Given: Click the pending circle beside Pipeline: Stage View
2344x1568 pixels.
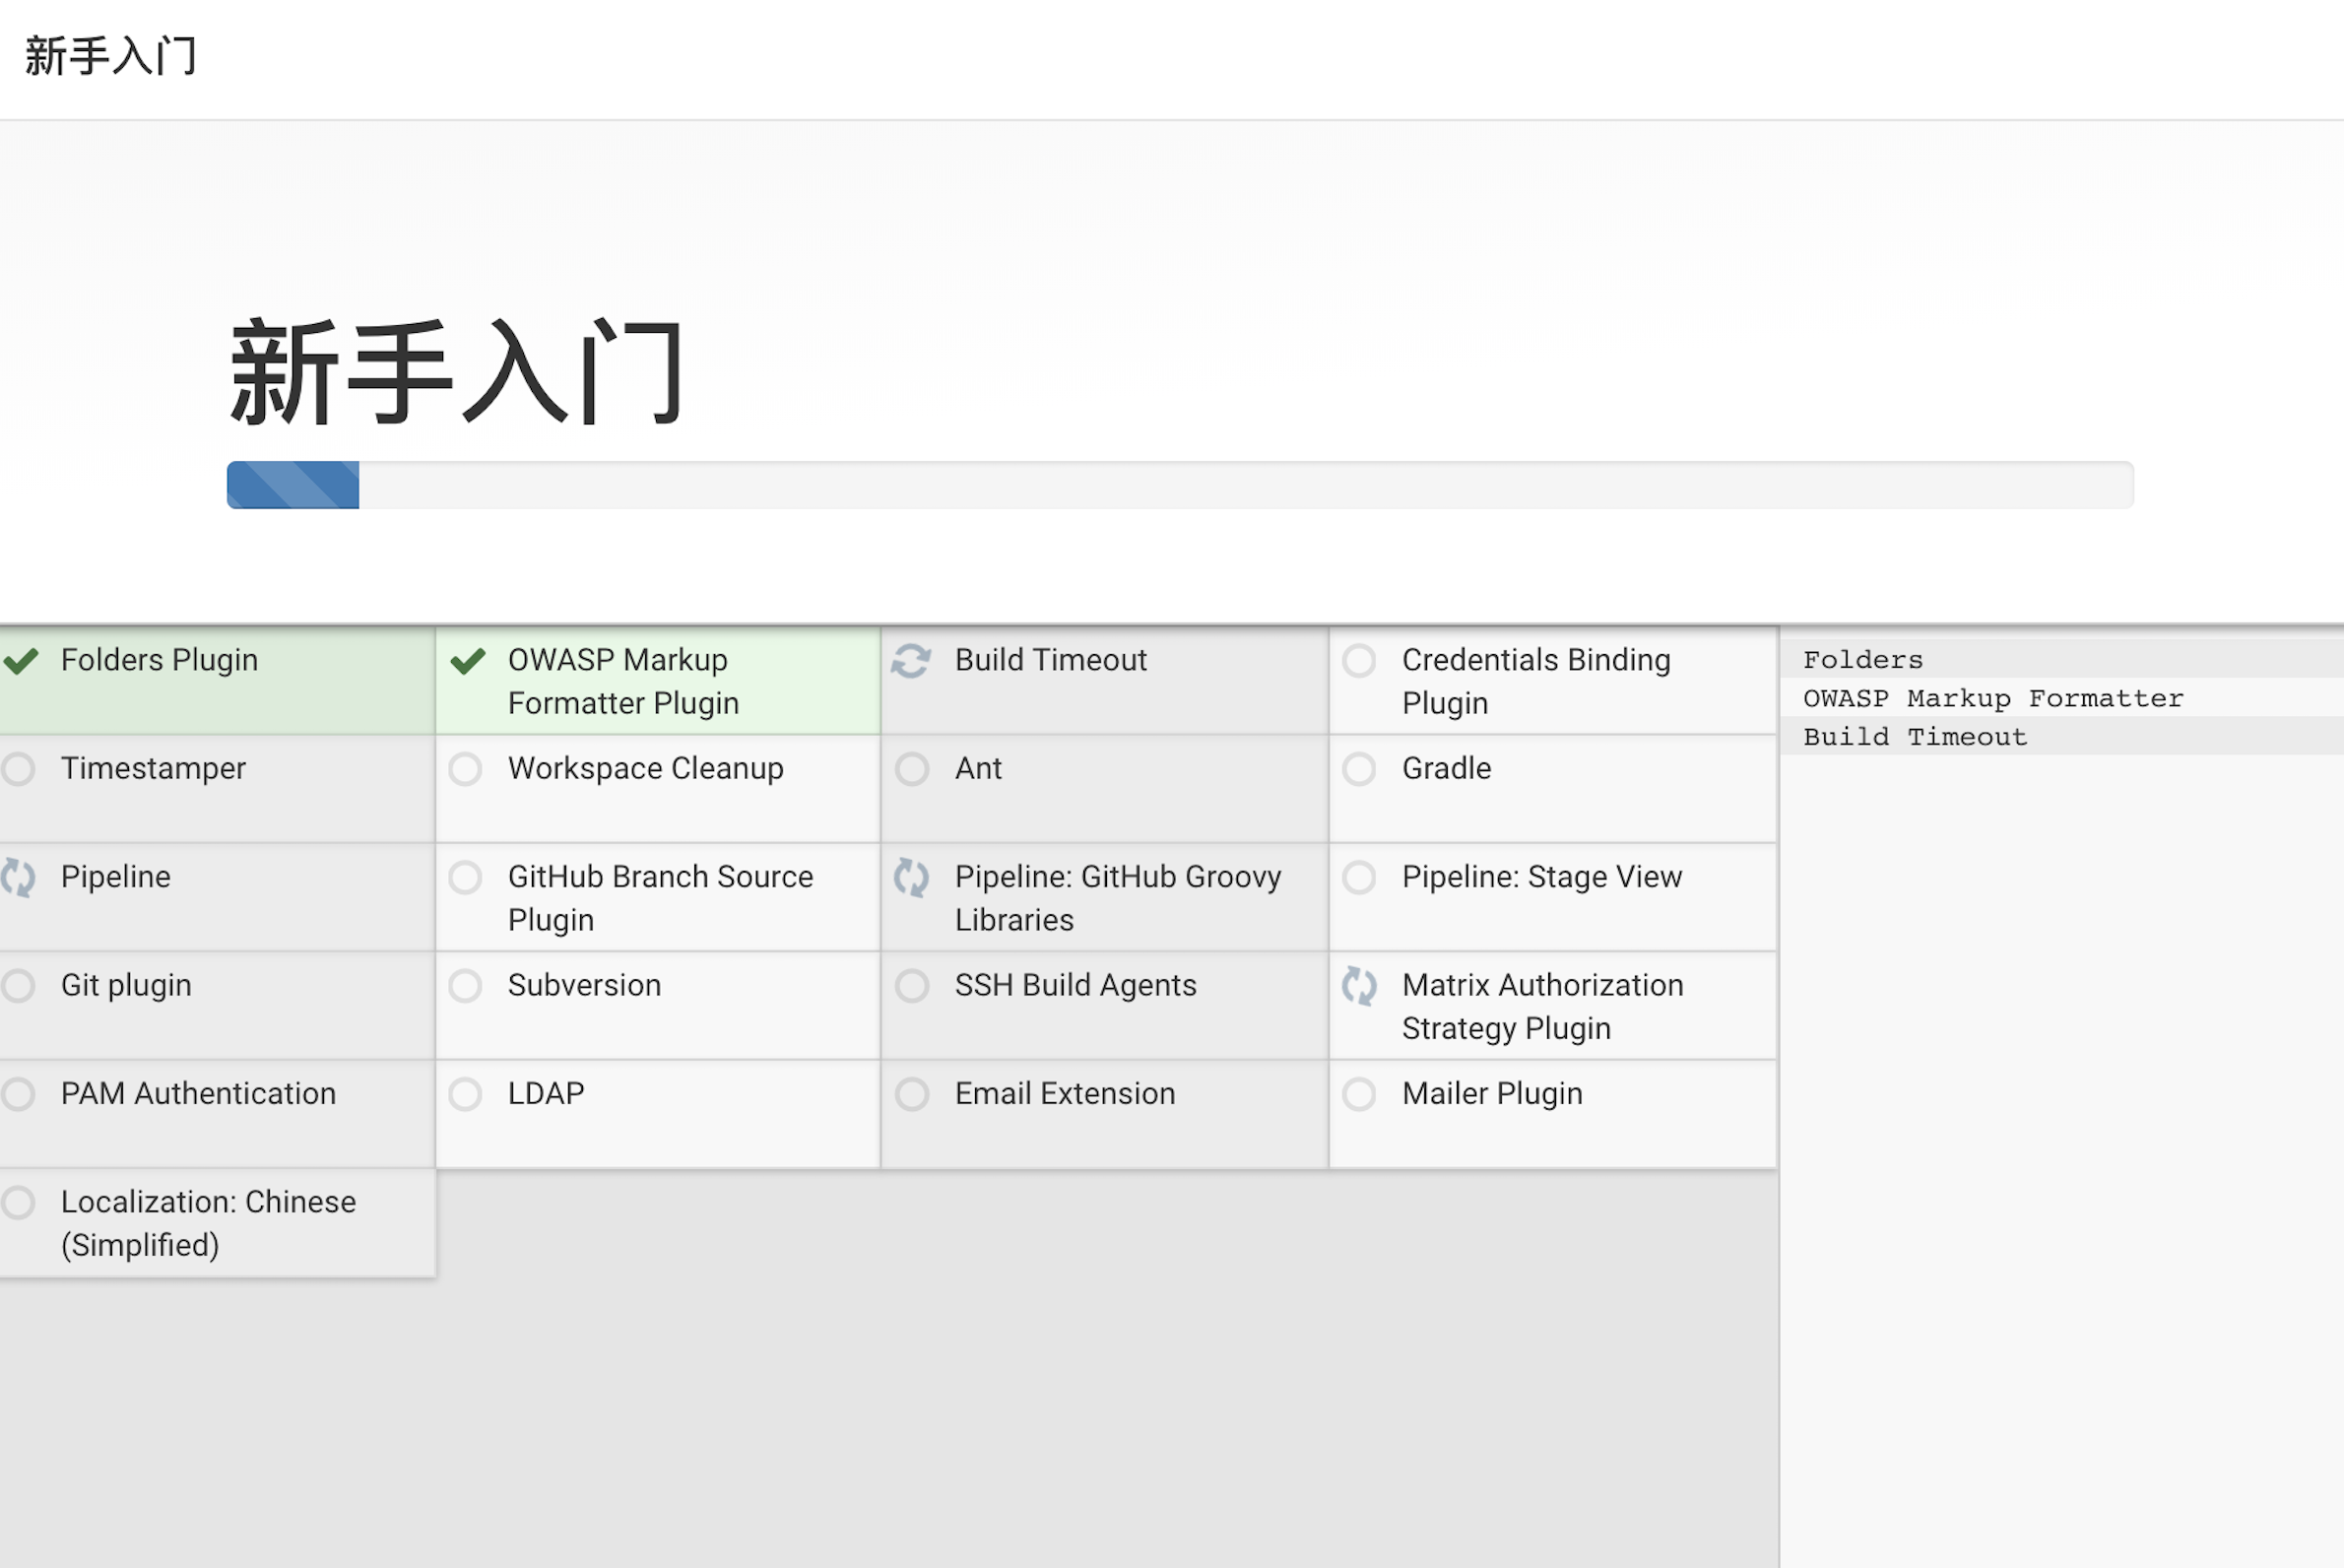Looking at the screenshot, I should (x=1359, y=878).
